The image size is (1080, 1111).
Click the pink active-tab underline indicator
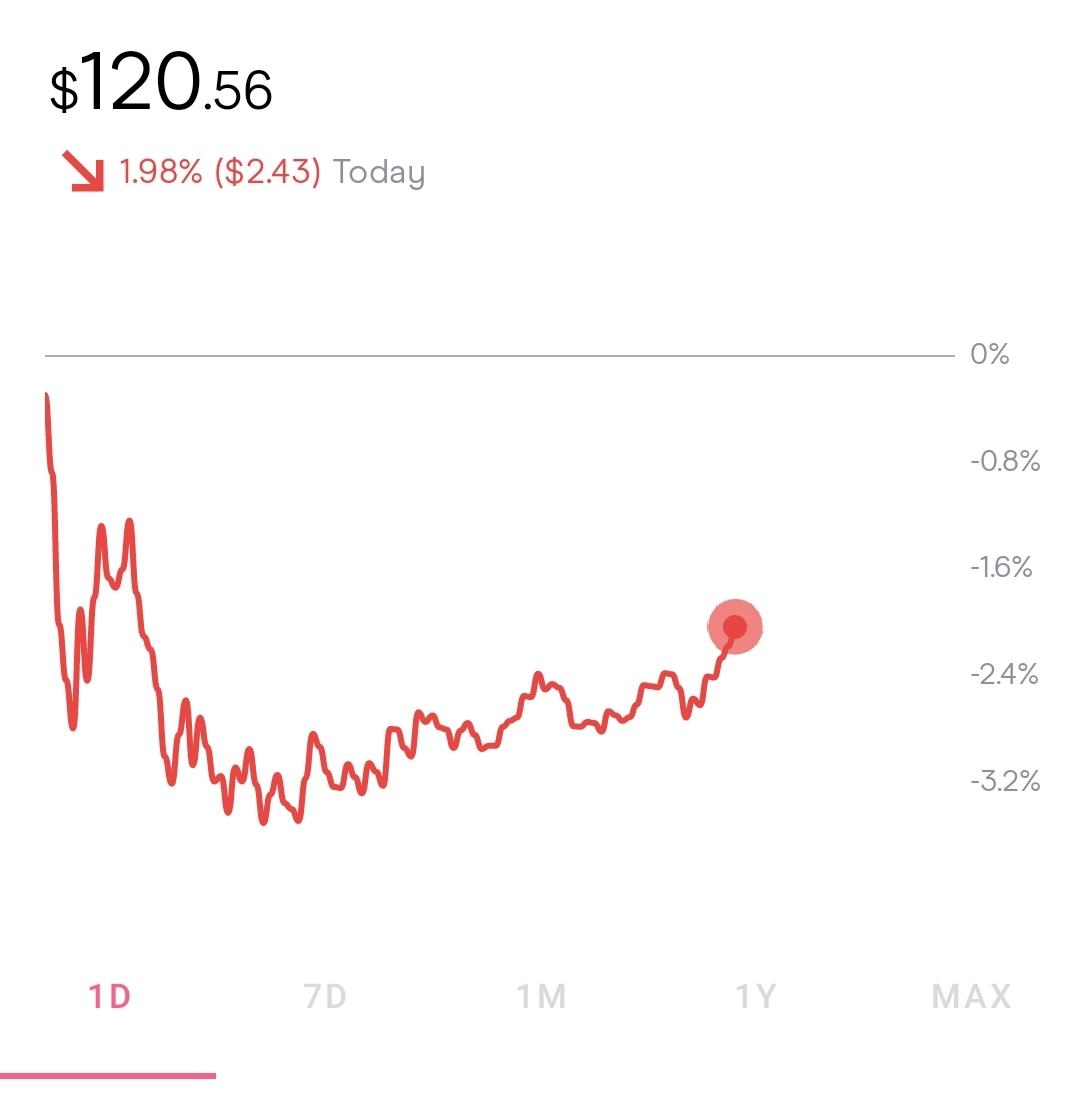[x=108, y=1076]
